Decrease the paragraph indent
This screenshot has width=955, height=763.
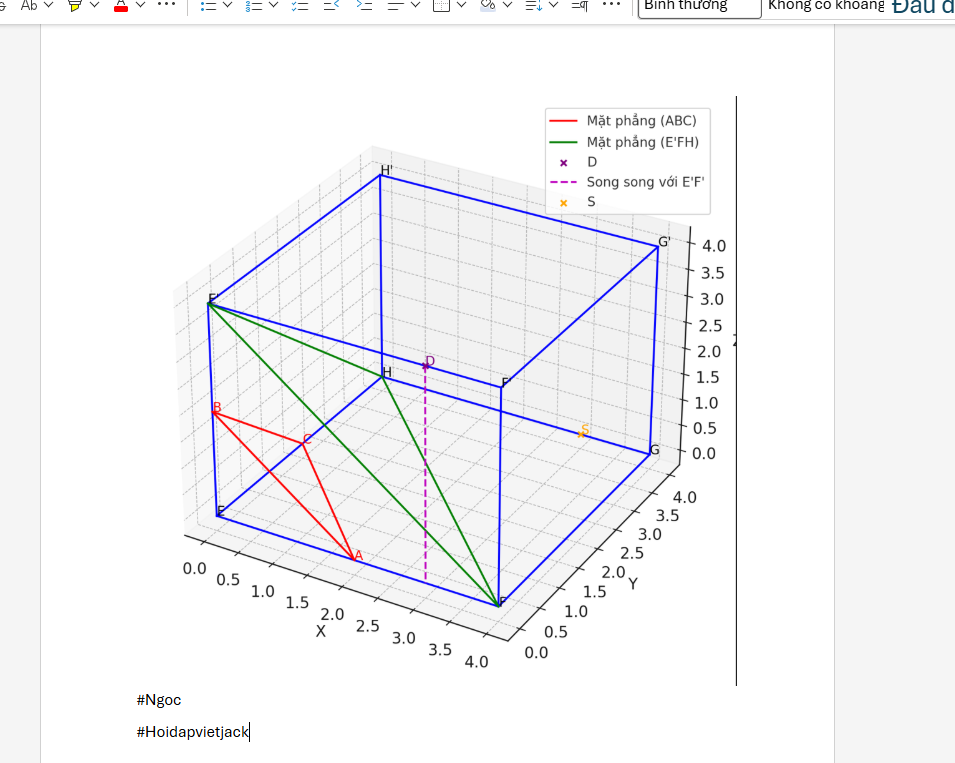pos(331,5)
